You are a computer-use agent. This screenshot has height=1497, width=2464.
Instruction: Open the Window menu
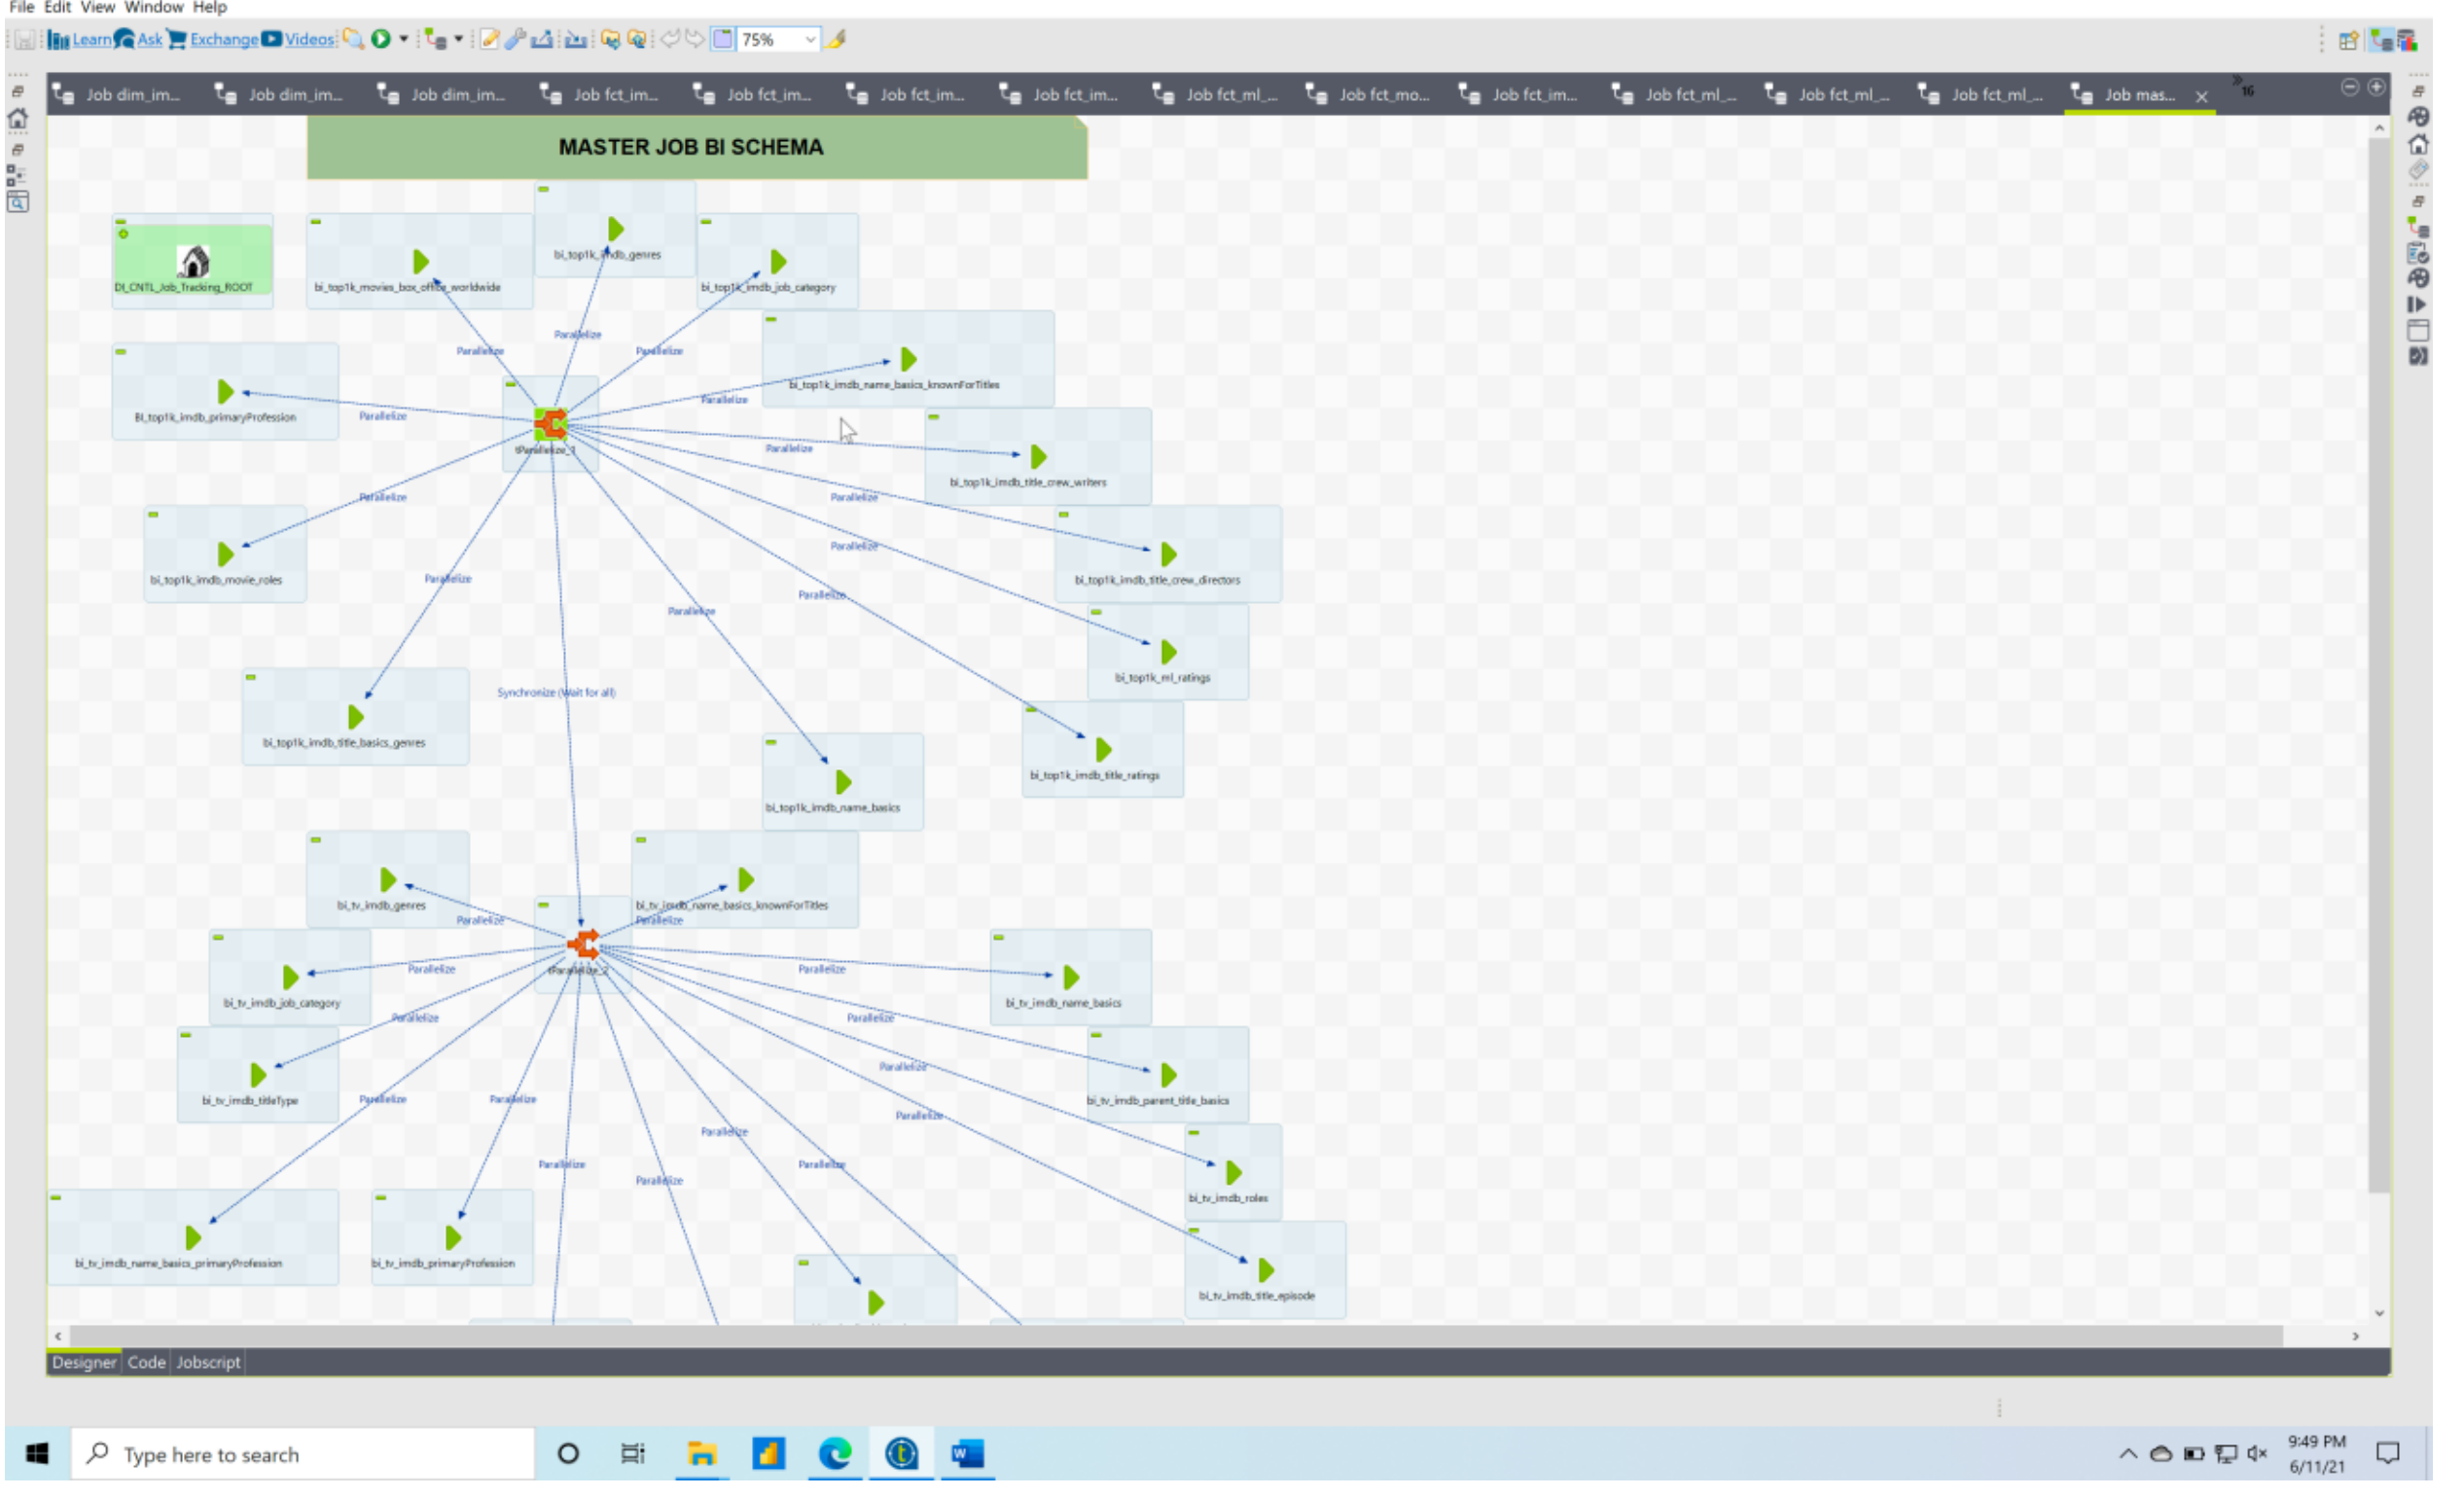tap(153, 7)
